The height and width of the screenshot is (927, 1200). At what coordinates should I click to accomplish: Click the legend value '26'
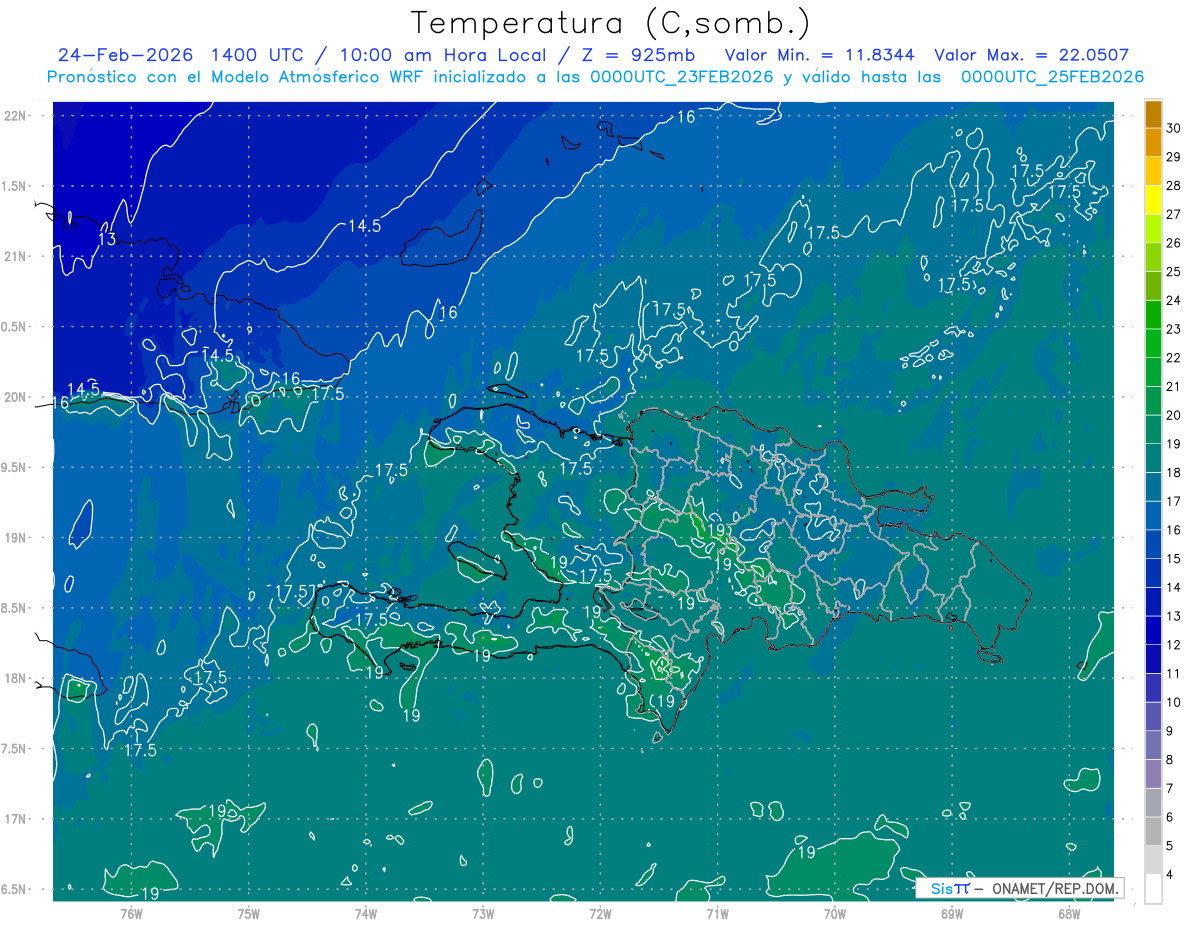tap(1174, 243)
